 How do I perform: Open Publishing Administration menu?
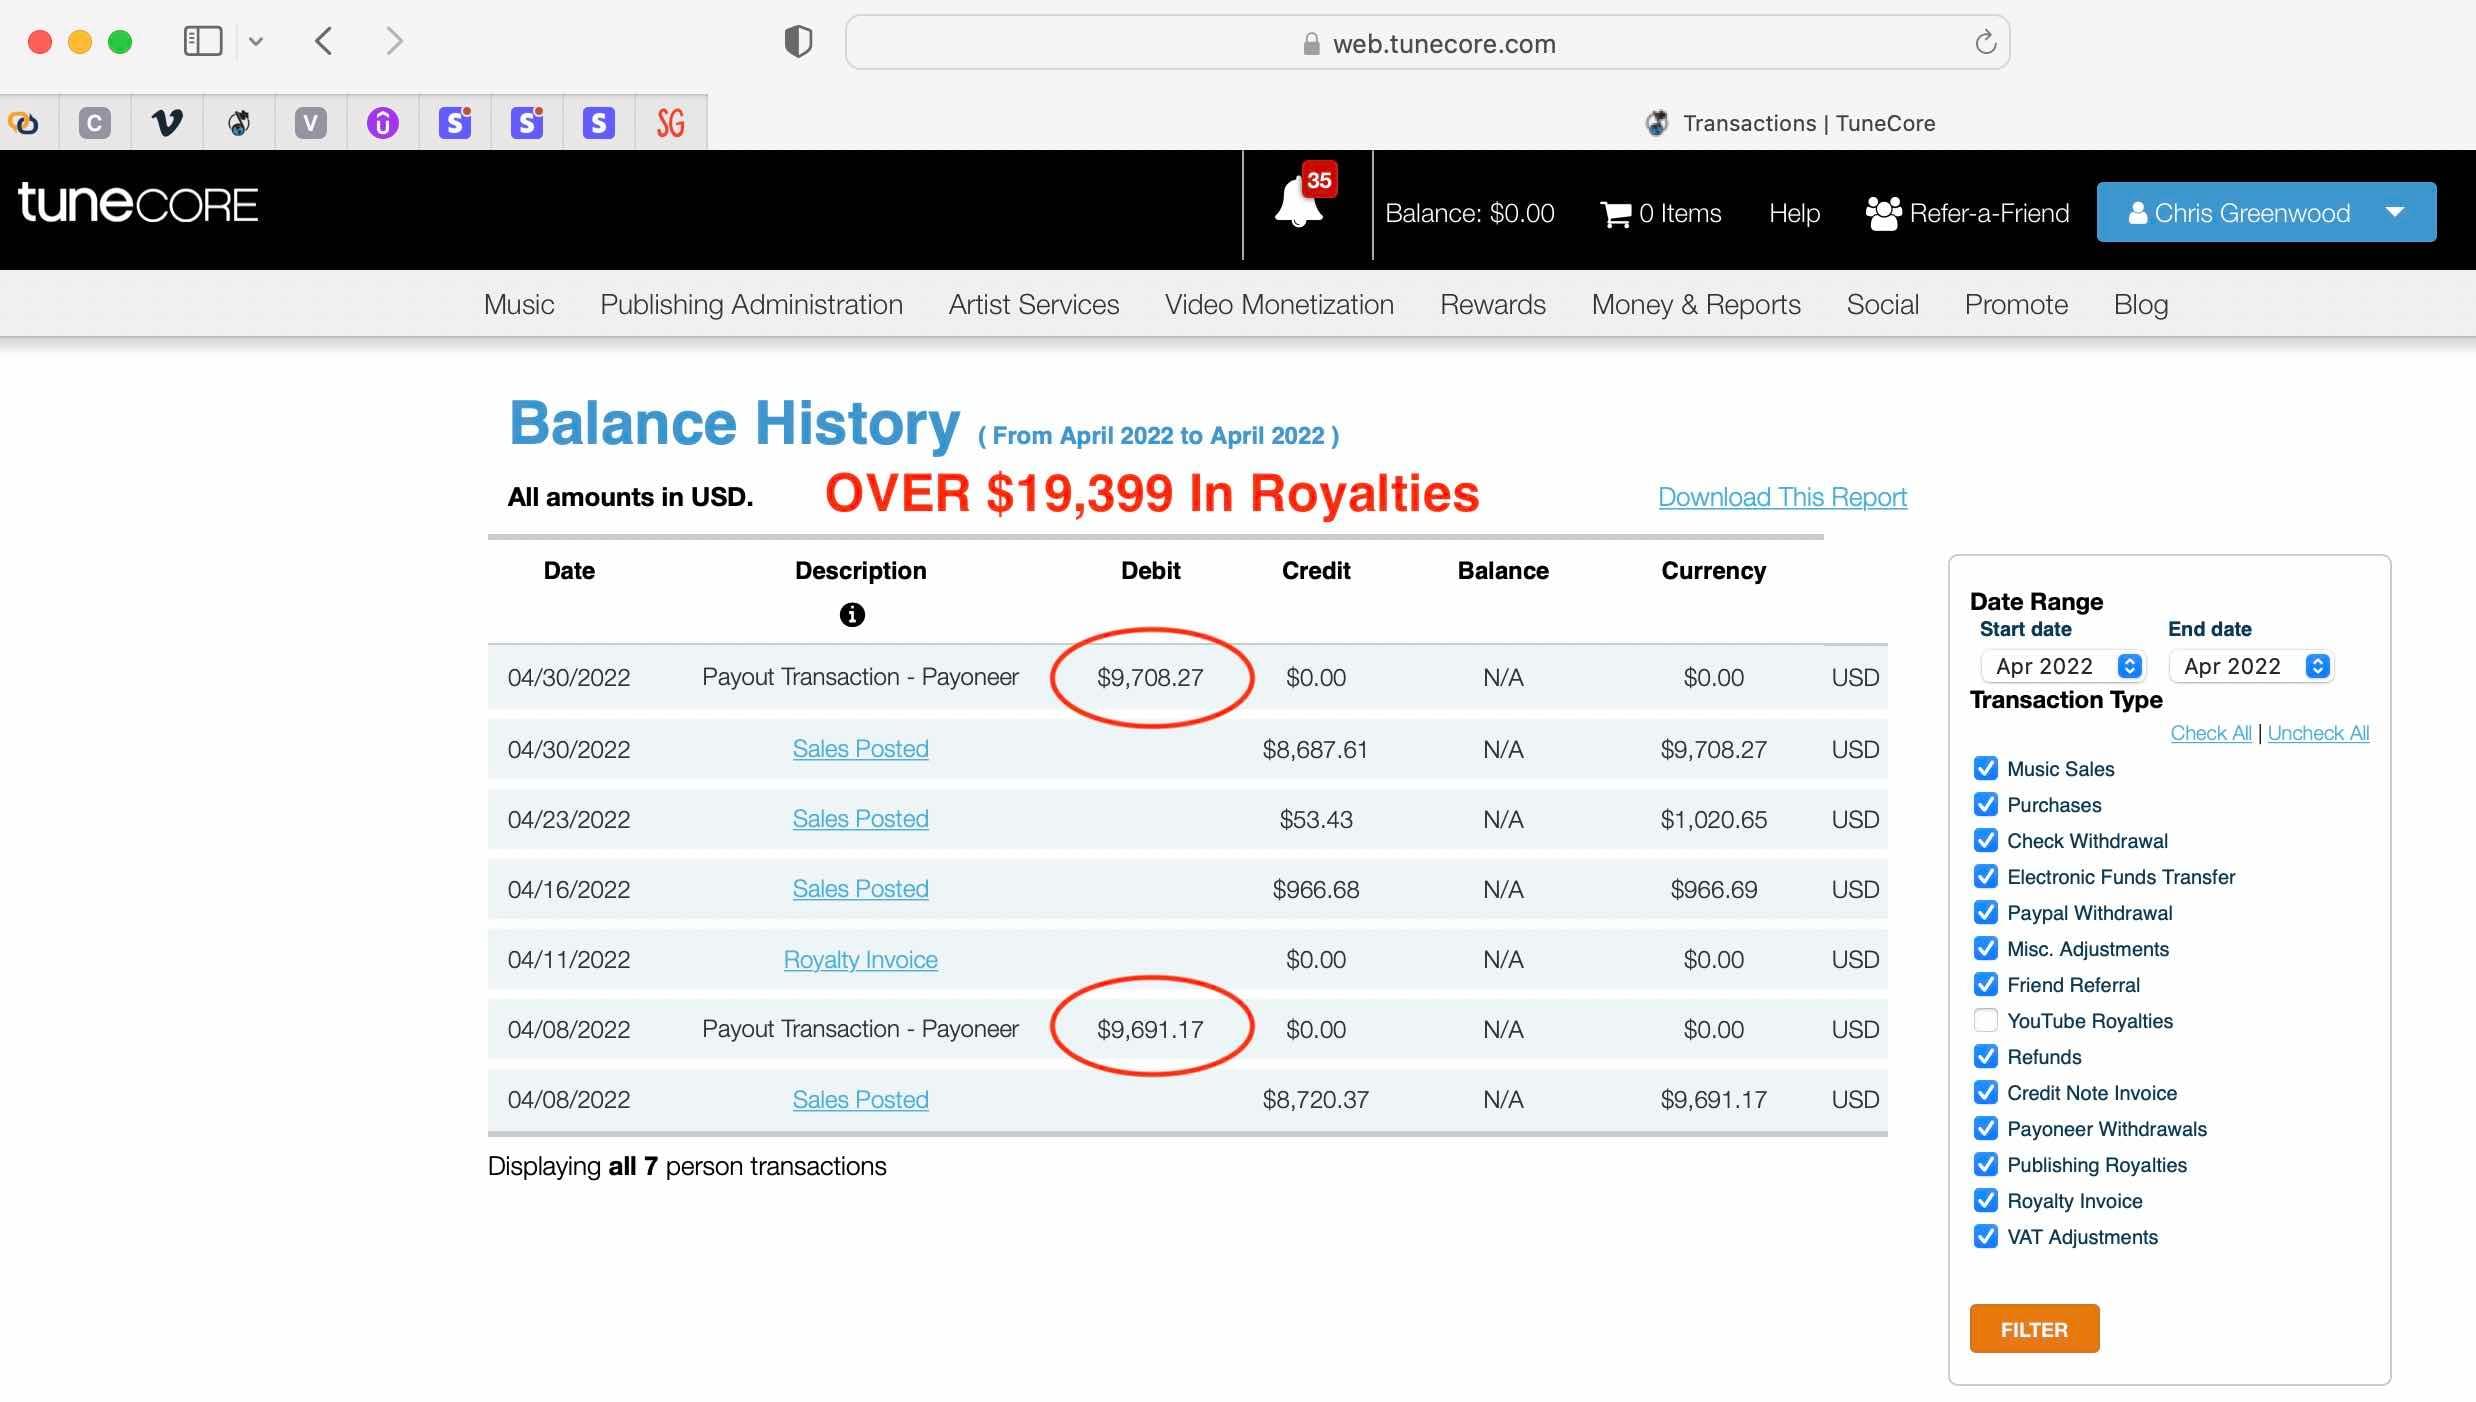pos(751,304)
